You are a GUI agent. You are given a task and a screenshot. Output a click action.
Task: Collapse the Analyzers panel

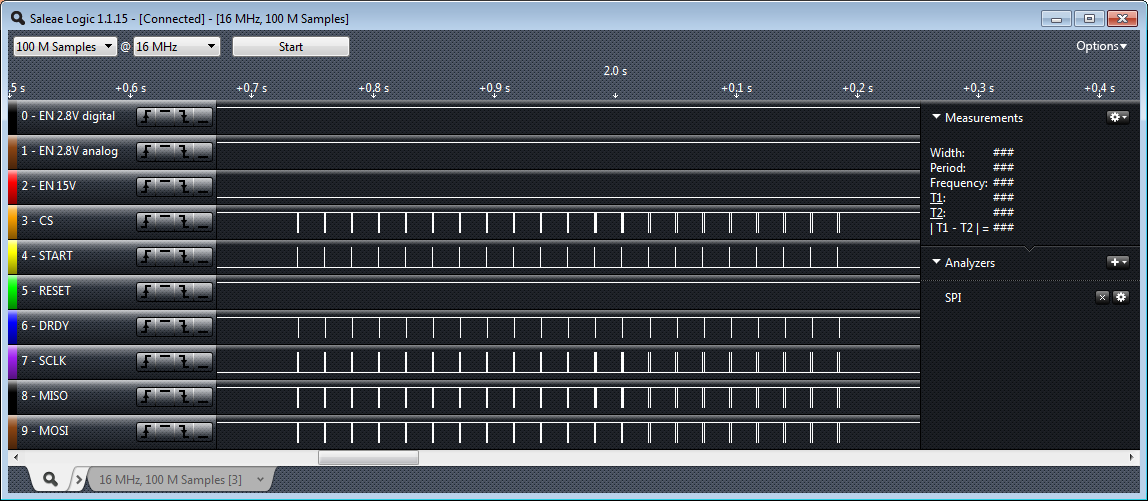pos(936,263)
